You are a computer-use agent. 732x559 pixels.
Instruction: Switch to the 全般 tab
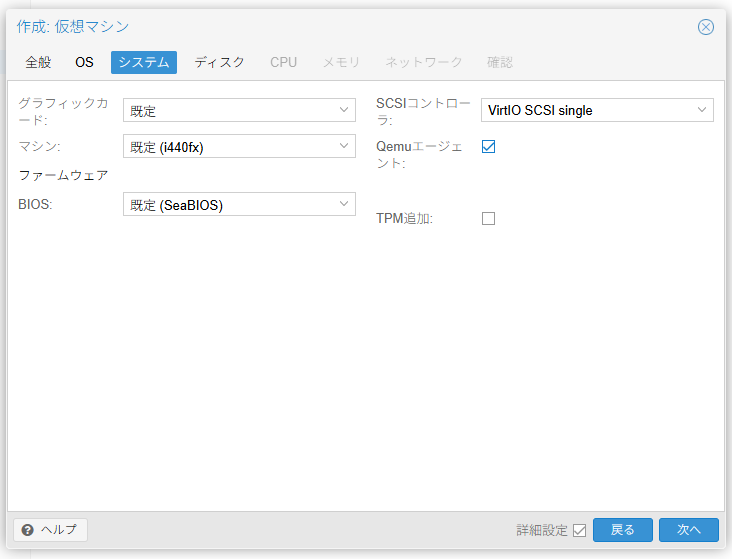point(38,62)
